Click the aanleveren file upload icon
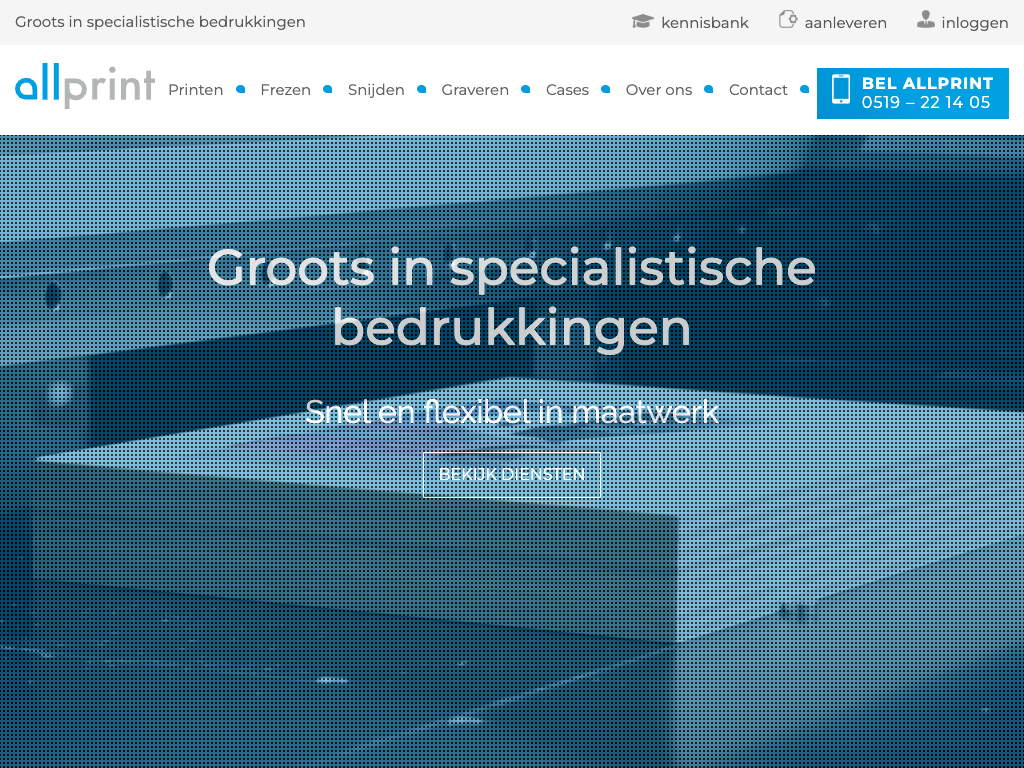Viewport: 1024px width, 768px height. coord(788,20)
